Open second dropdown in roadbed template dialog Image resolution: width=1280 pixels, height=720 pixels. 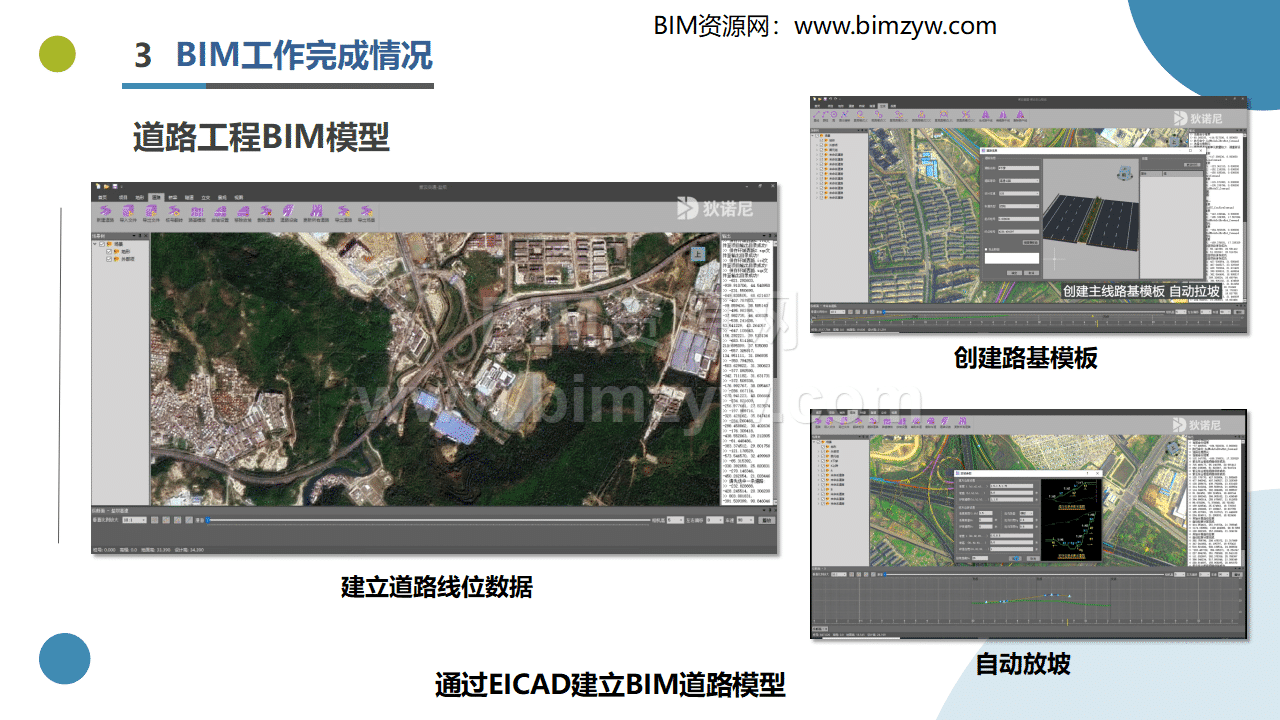(1018, 193)
